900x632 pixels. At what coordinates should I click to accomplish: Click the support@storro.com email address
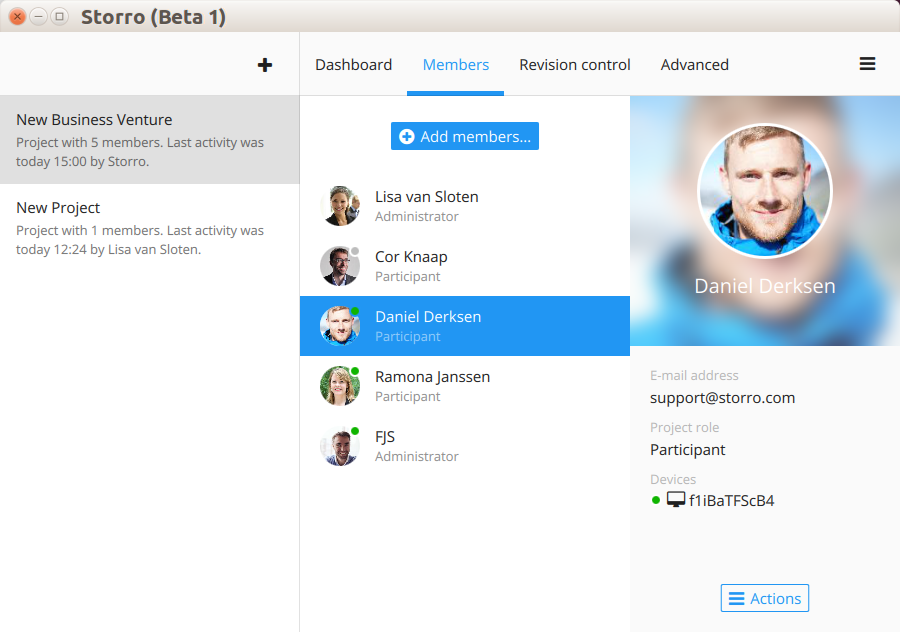pyautogui.click(x=722, y=398)
